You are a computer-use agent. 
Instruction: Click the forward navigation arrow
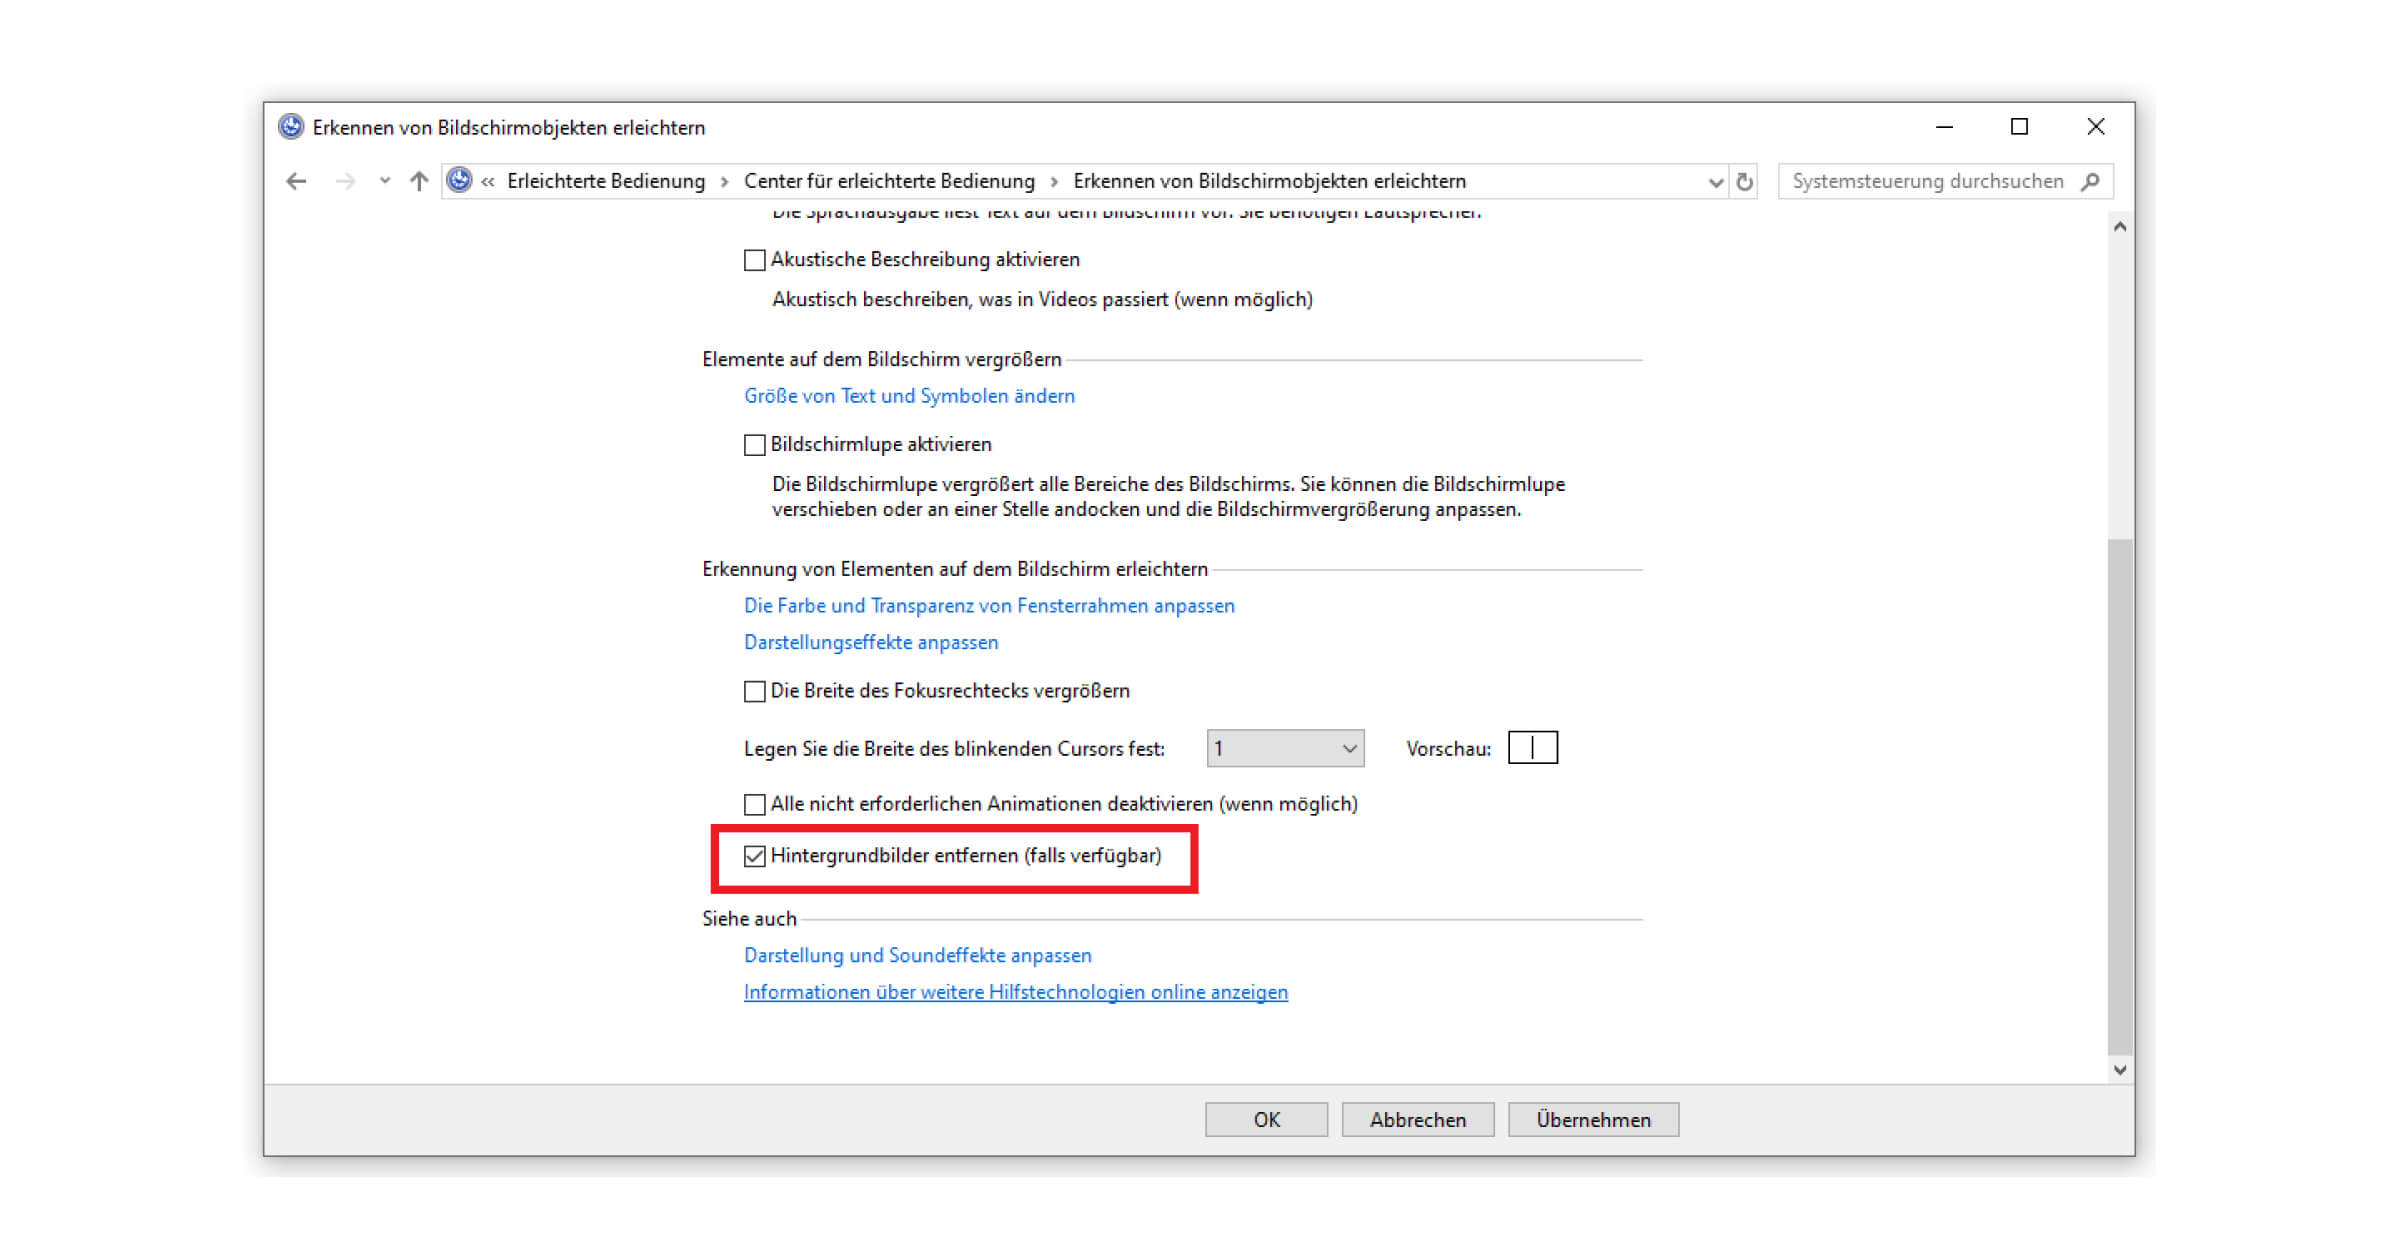click(x=345, y=181)
